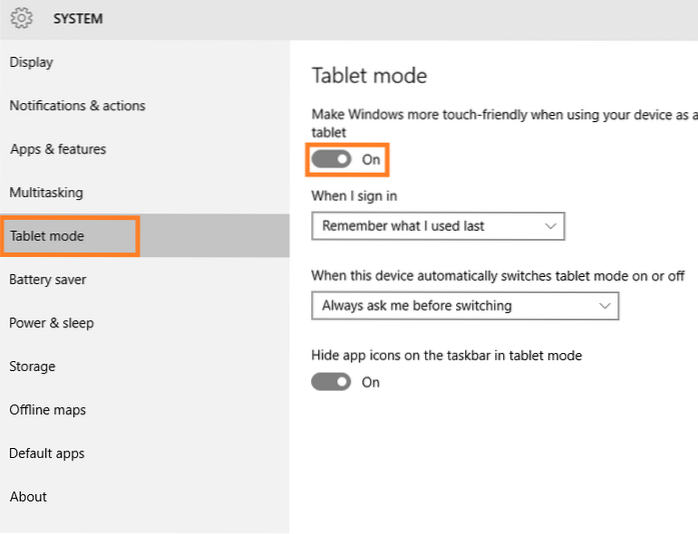Open Multitasking settings

pos(46,192)
